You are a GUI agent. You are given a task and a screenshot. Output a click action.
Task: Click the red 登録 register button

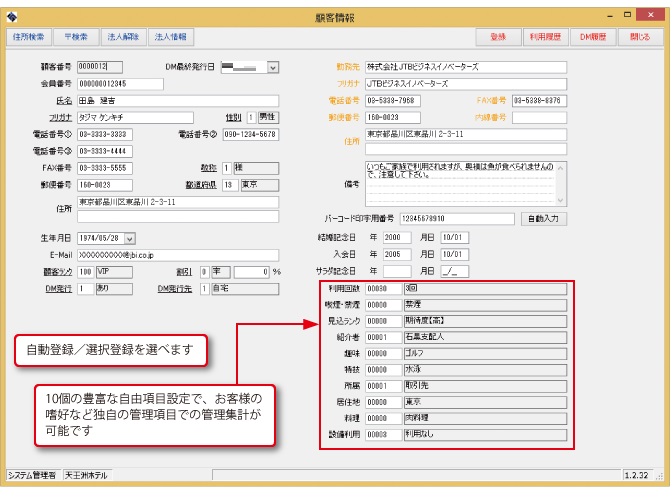pos(498,37)
